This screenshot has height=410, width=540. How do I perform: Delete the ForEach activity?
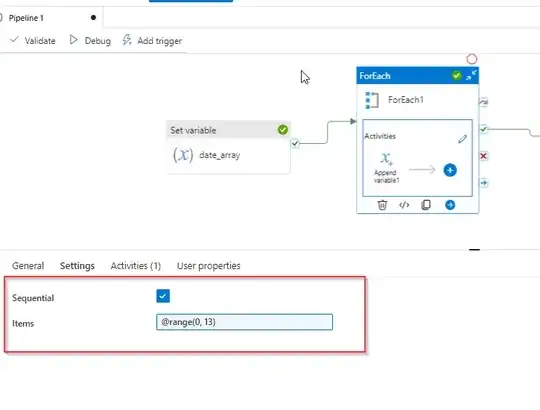pos(382,205)
